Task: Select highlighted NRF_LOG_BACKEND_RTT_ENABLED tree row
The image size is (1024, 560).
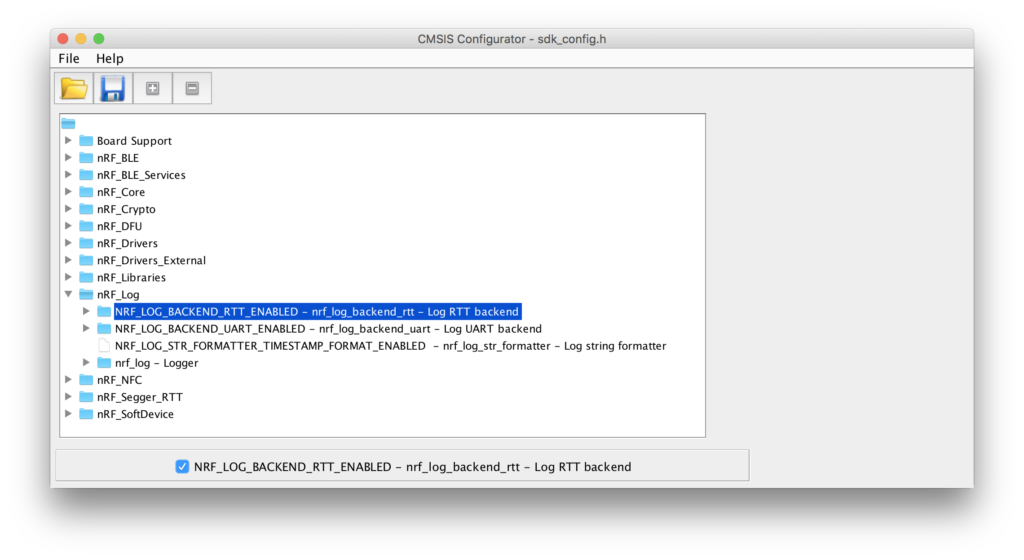Action: [317, 311]
